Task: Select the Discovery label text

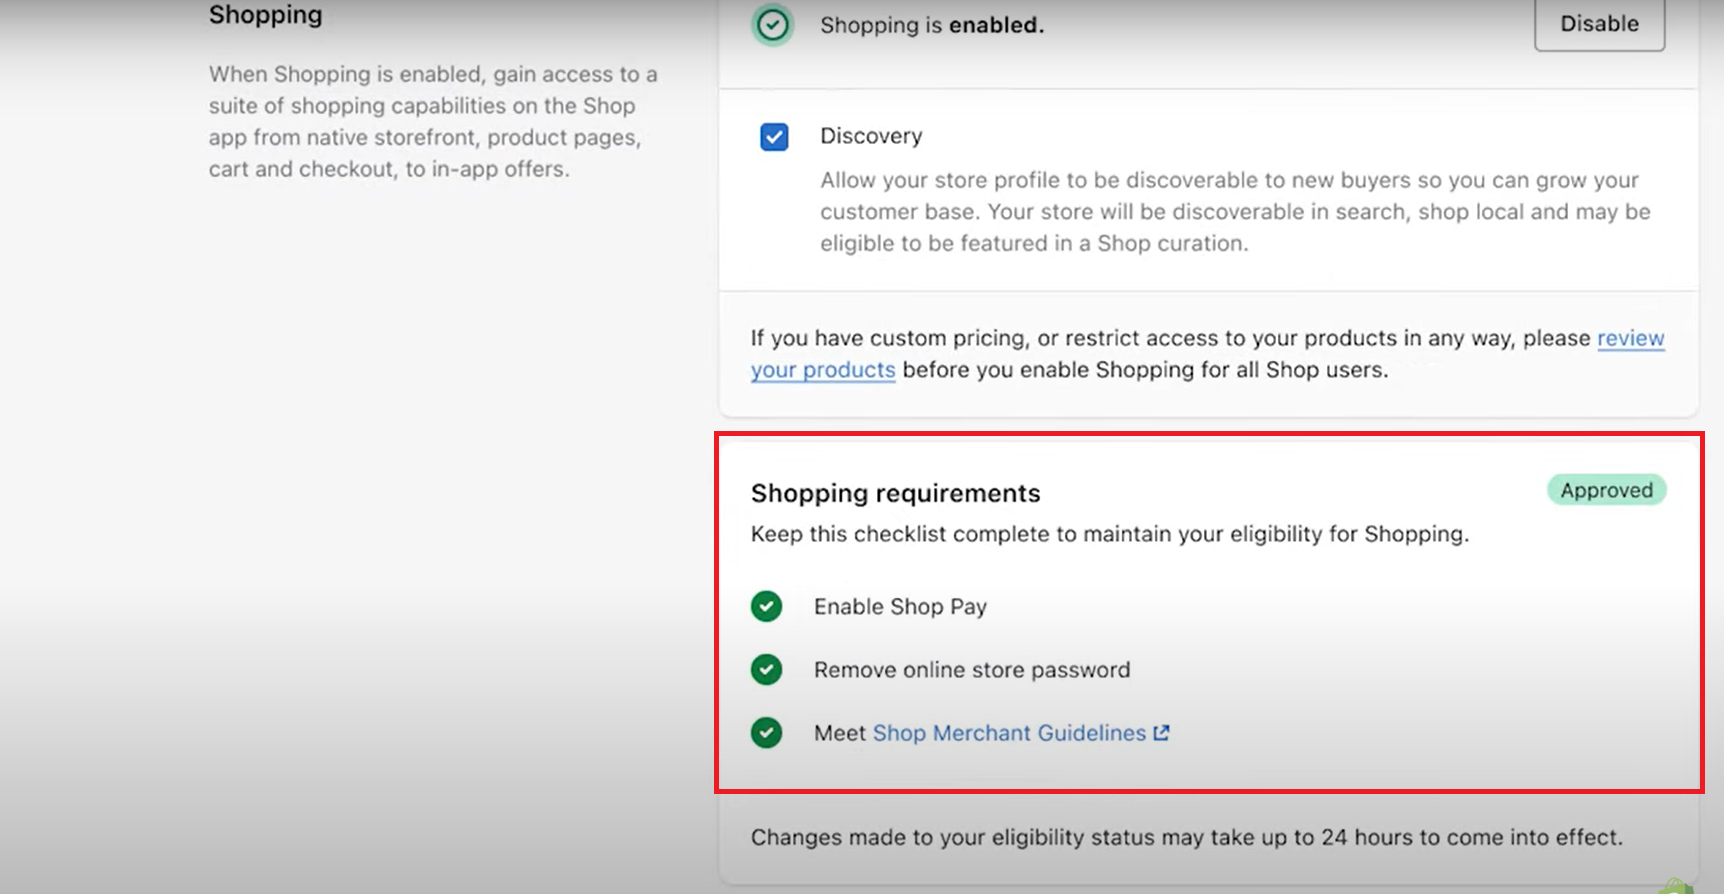Action: (871, 136)
